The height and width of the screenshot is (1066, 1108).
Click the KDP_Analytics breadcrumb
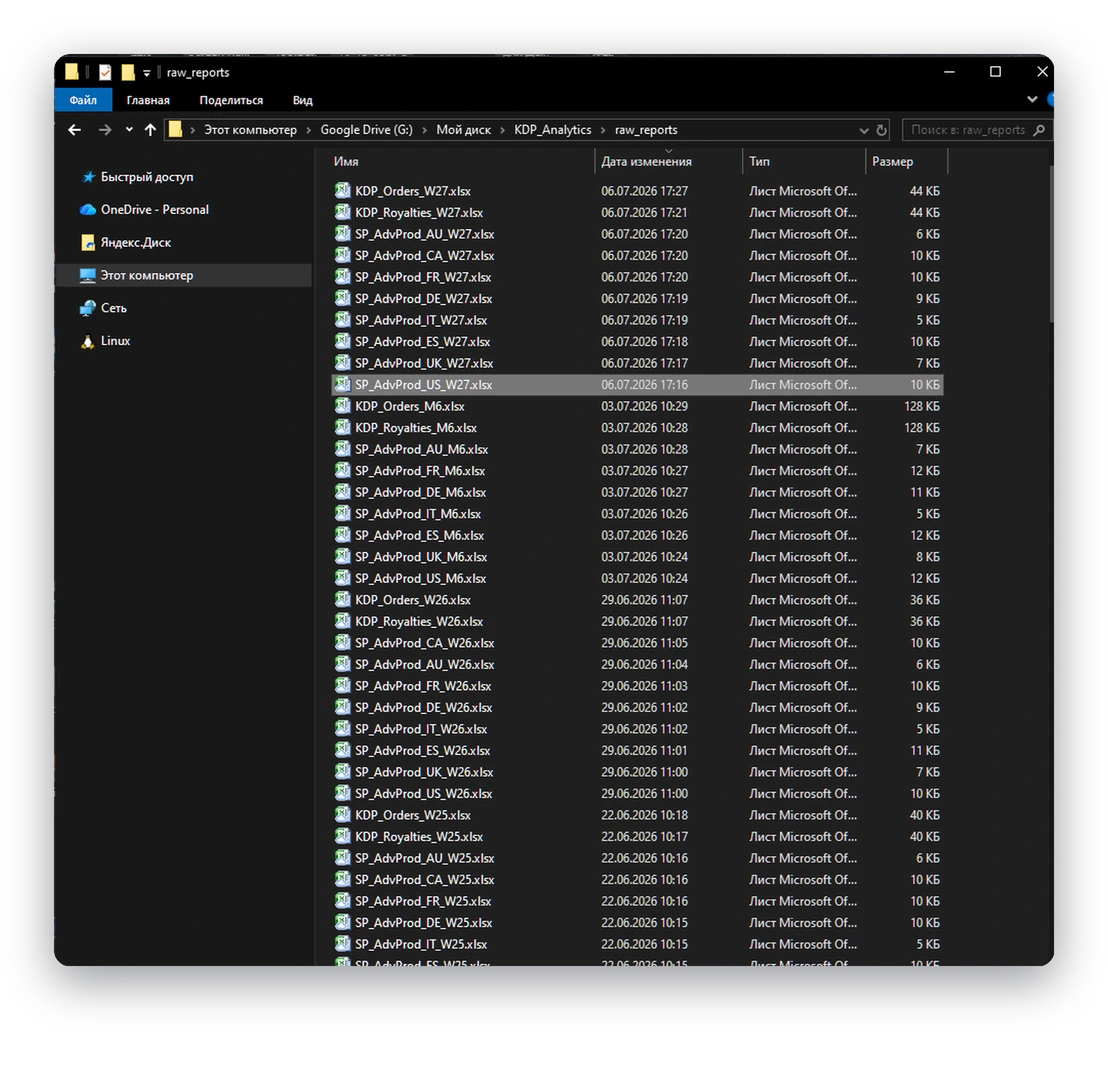553,130
